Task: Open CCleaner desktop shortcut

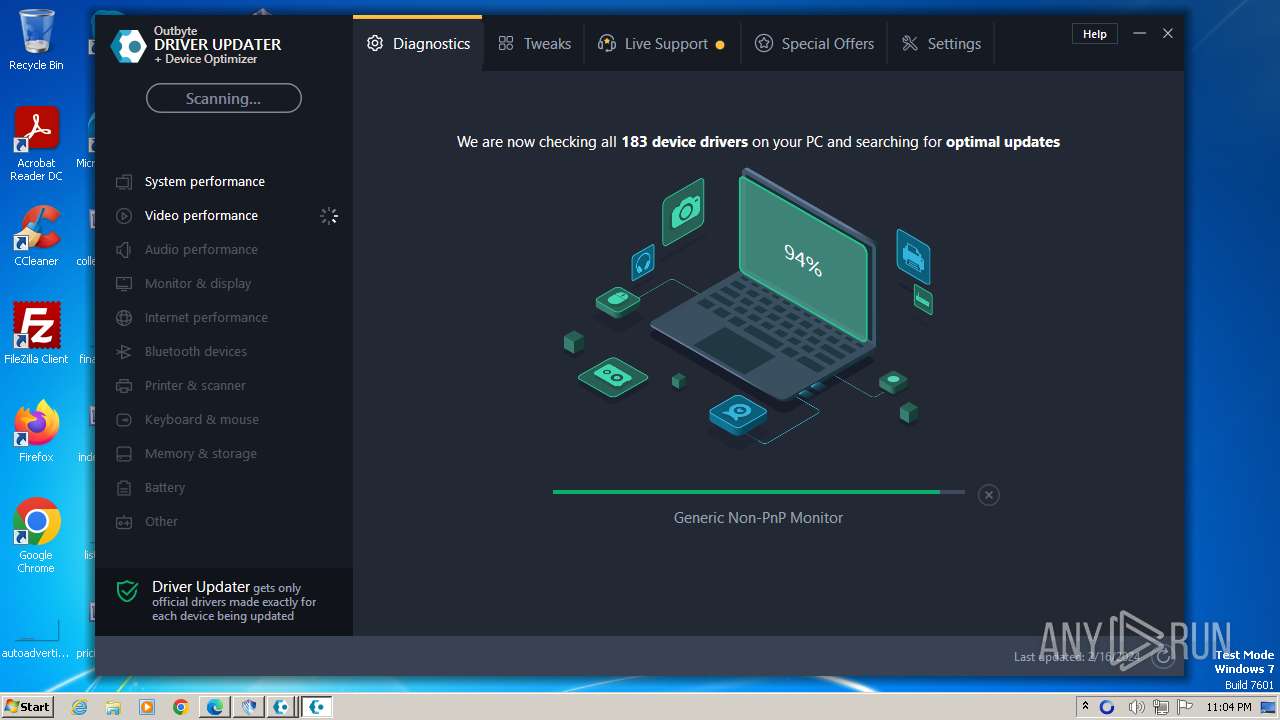Action: [x=36, y=236]
